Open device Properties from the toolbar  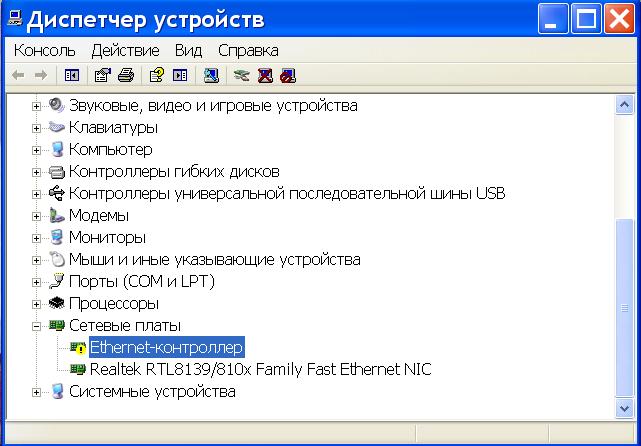103,75
